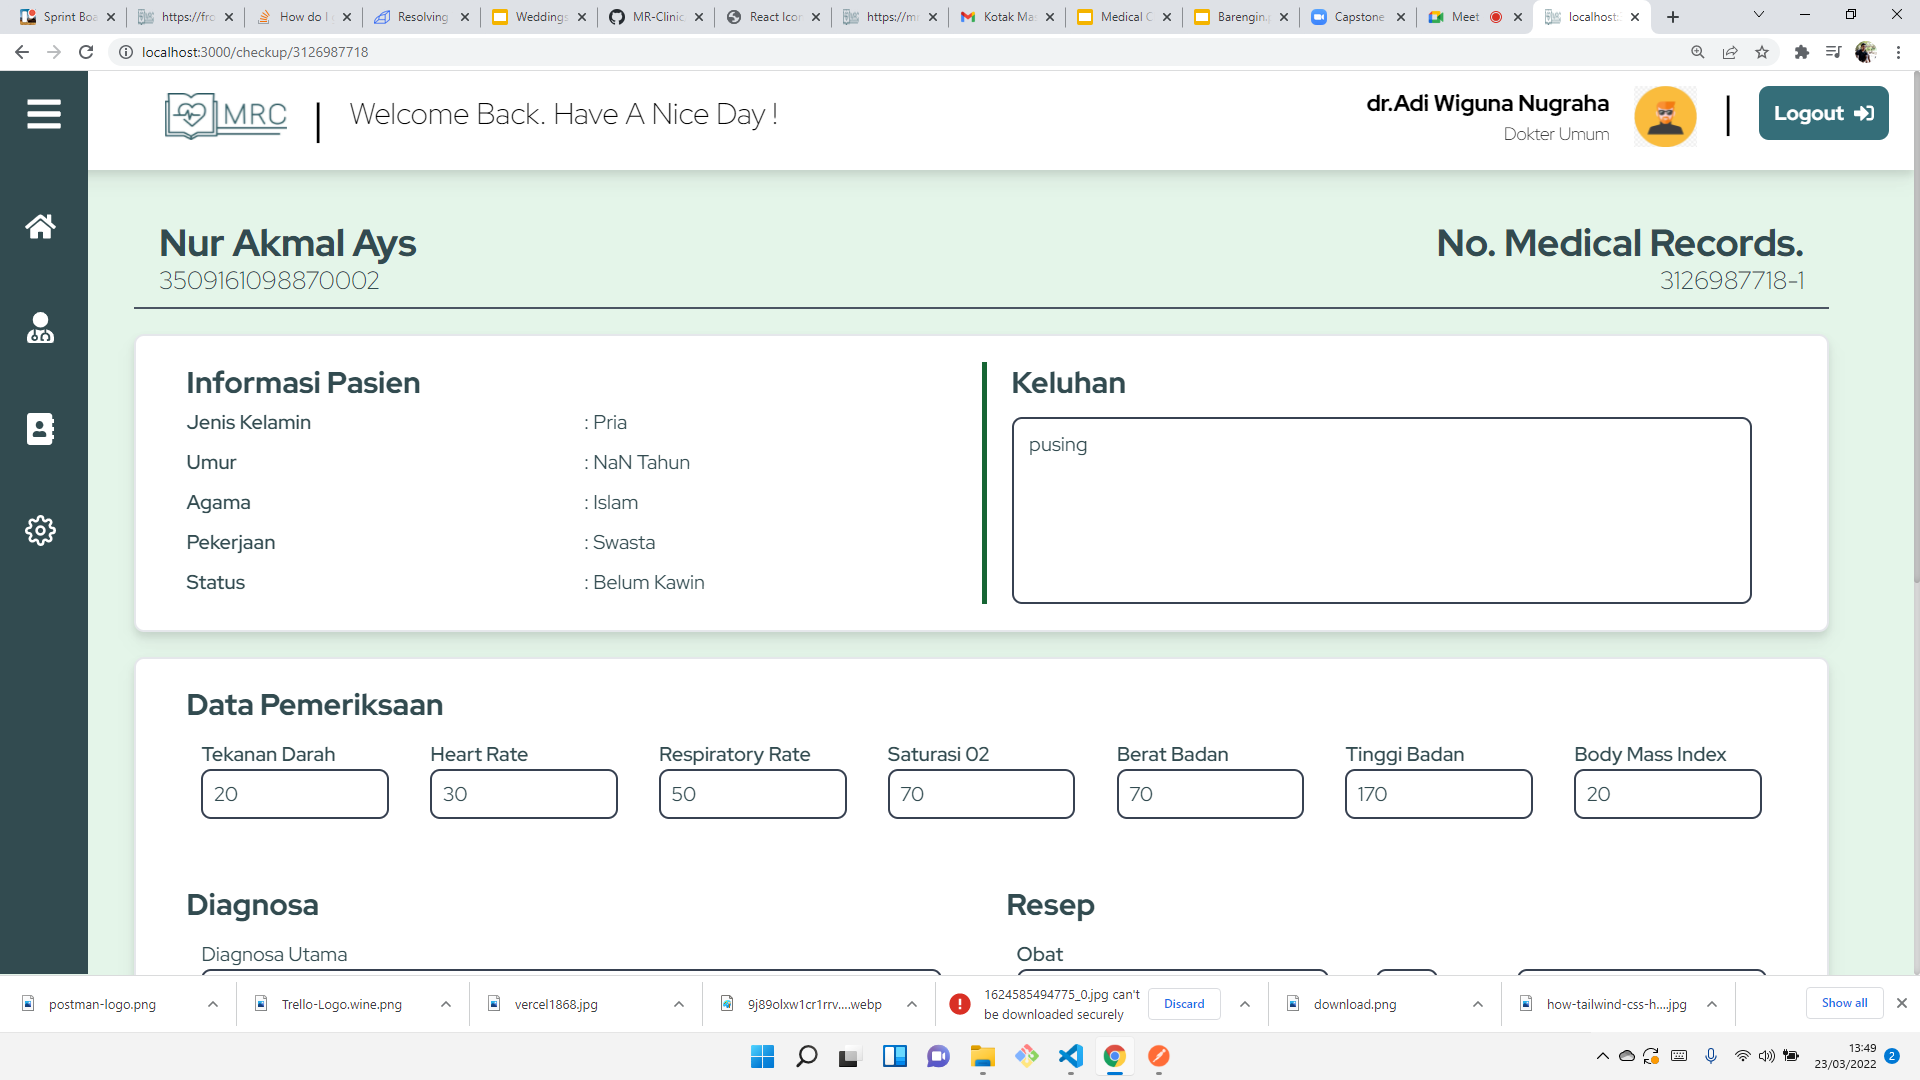
Task: Expand options for download.png file
Action: click(x=1478, y=1004)
